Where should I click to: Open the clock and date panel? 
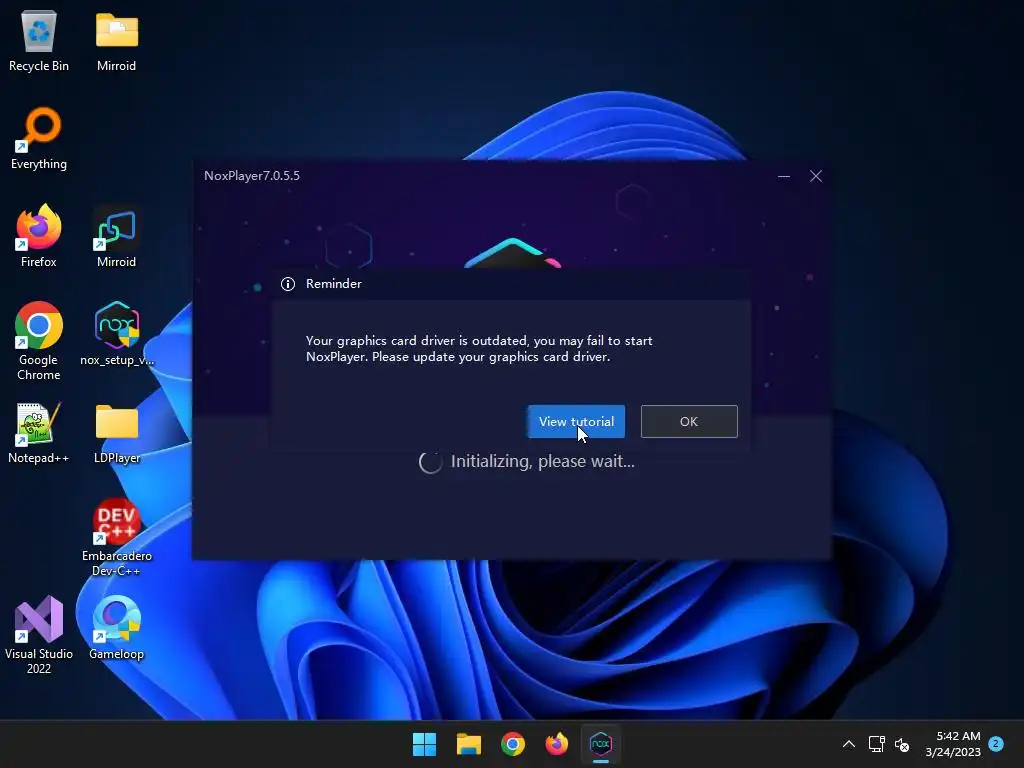point(953,744)
